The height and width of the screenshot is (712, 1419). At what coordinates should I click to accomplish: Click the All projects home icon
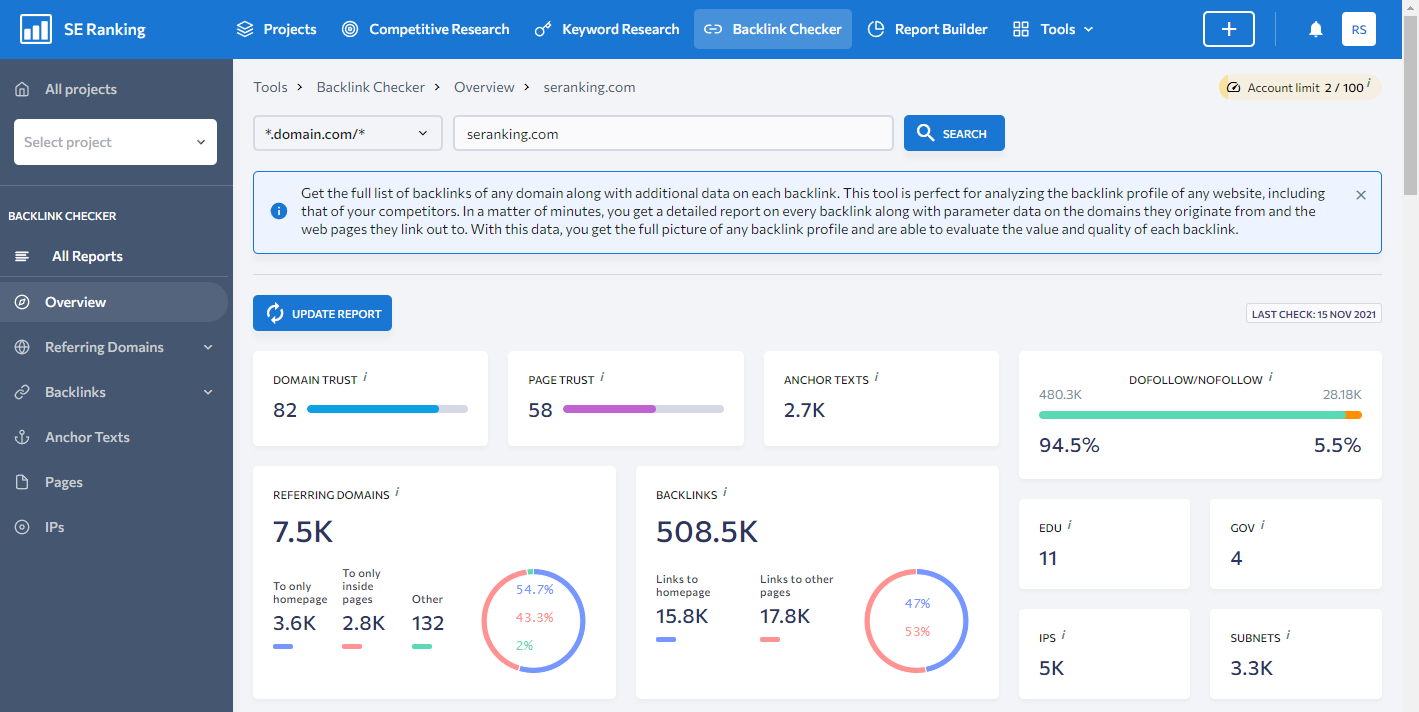tap(22, 89)
